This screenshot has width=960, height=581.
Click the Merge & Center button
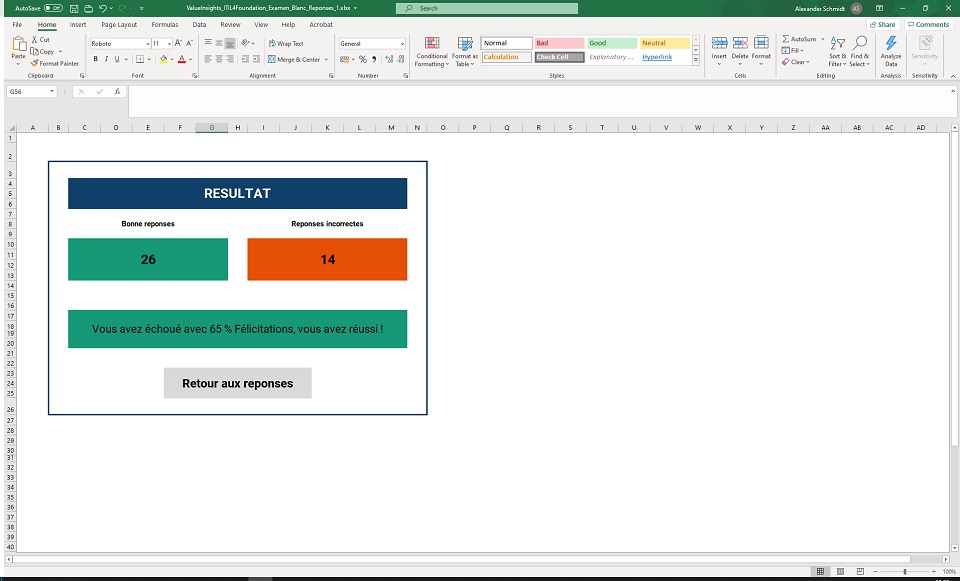pos(294,59)
